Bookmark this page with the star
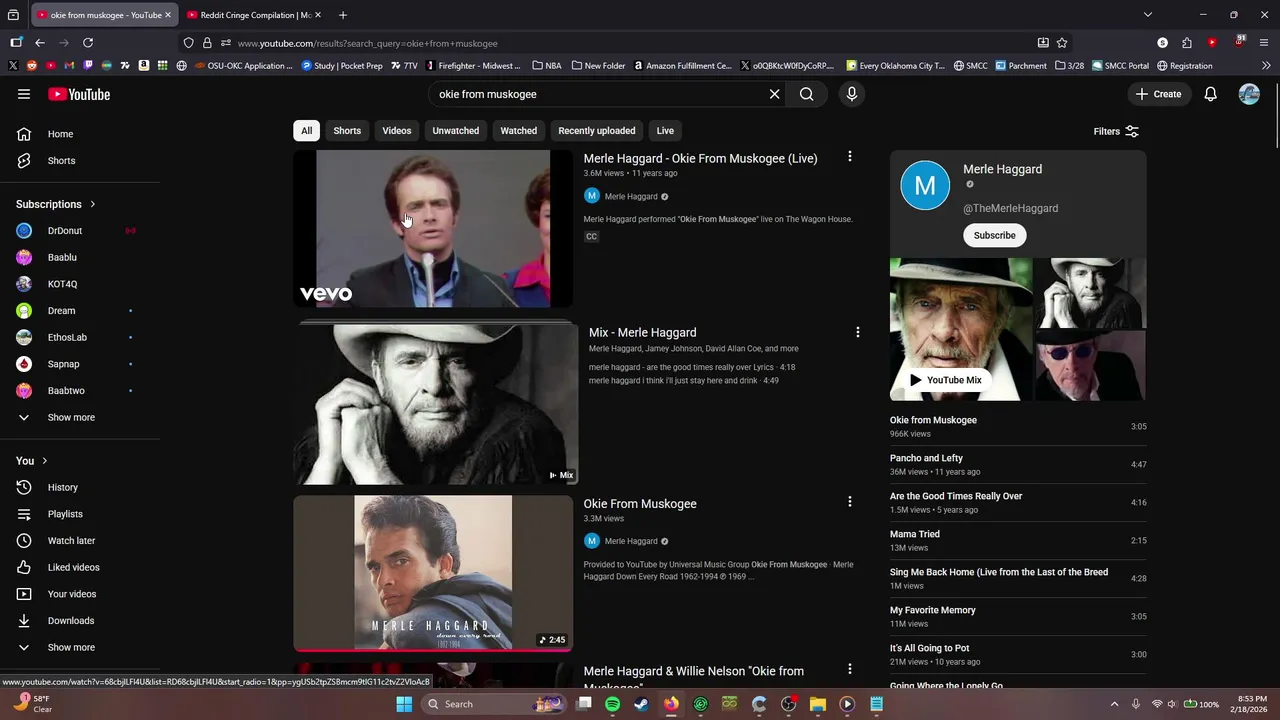Screen dimensions: 1280x720 click(1062, 43)
